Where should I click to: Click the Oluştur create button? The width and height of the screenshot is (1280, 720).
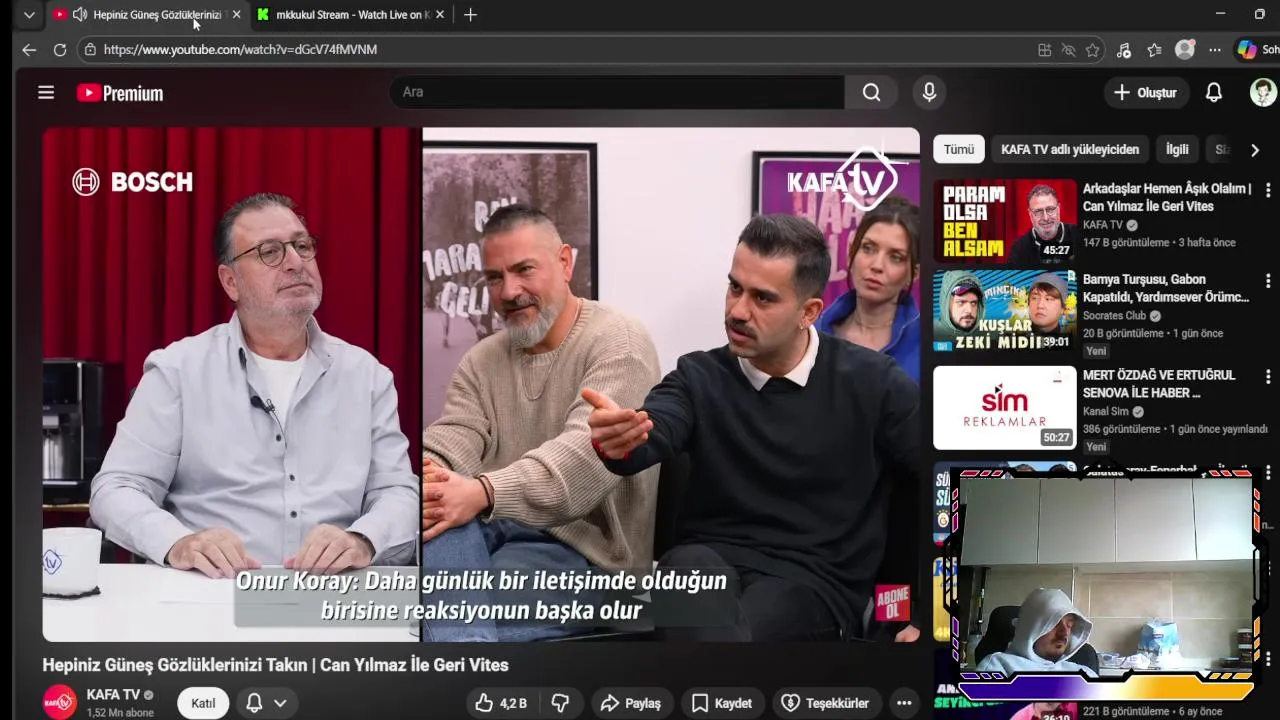pos(1145,93)
